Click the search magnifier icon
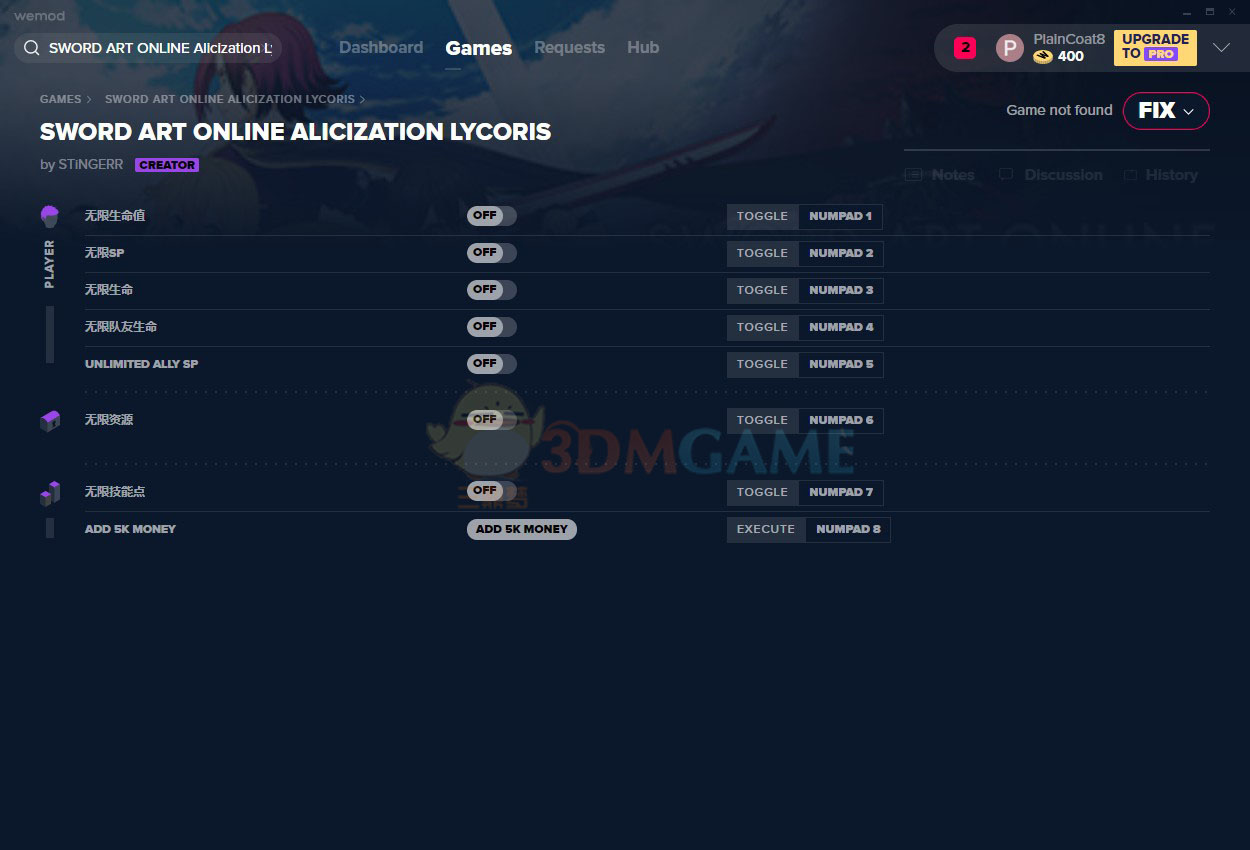 click(31, 48)
